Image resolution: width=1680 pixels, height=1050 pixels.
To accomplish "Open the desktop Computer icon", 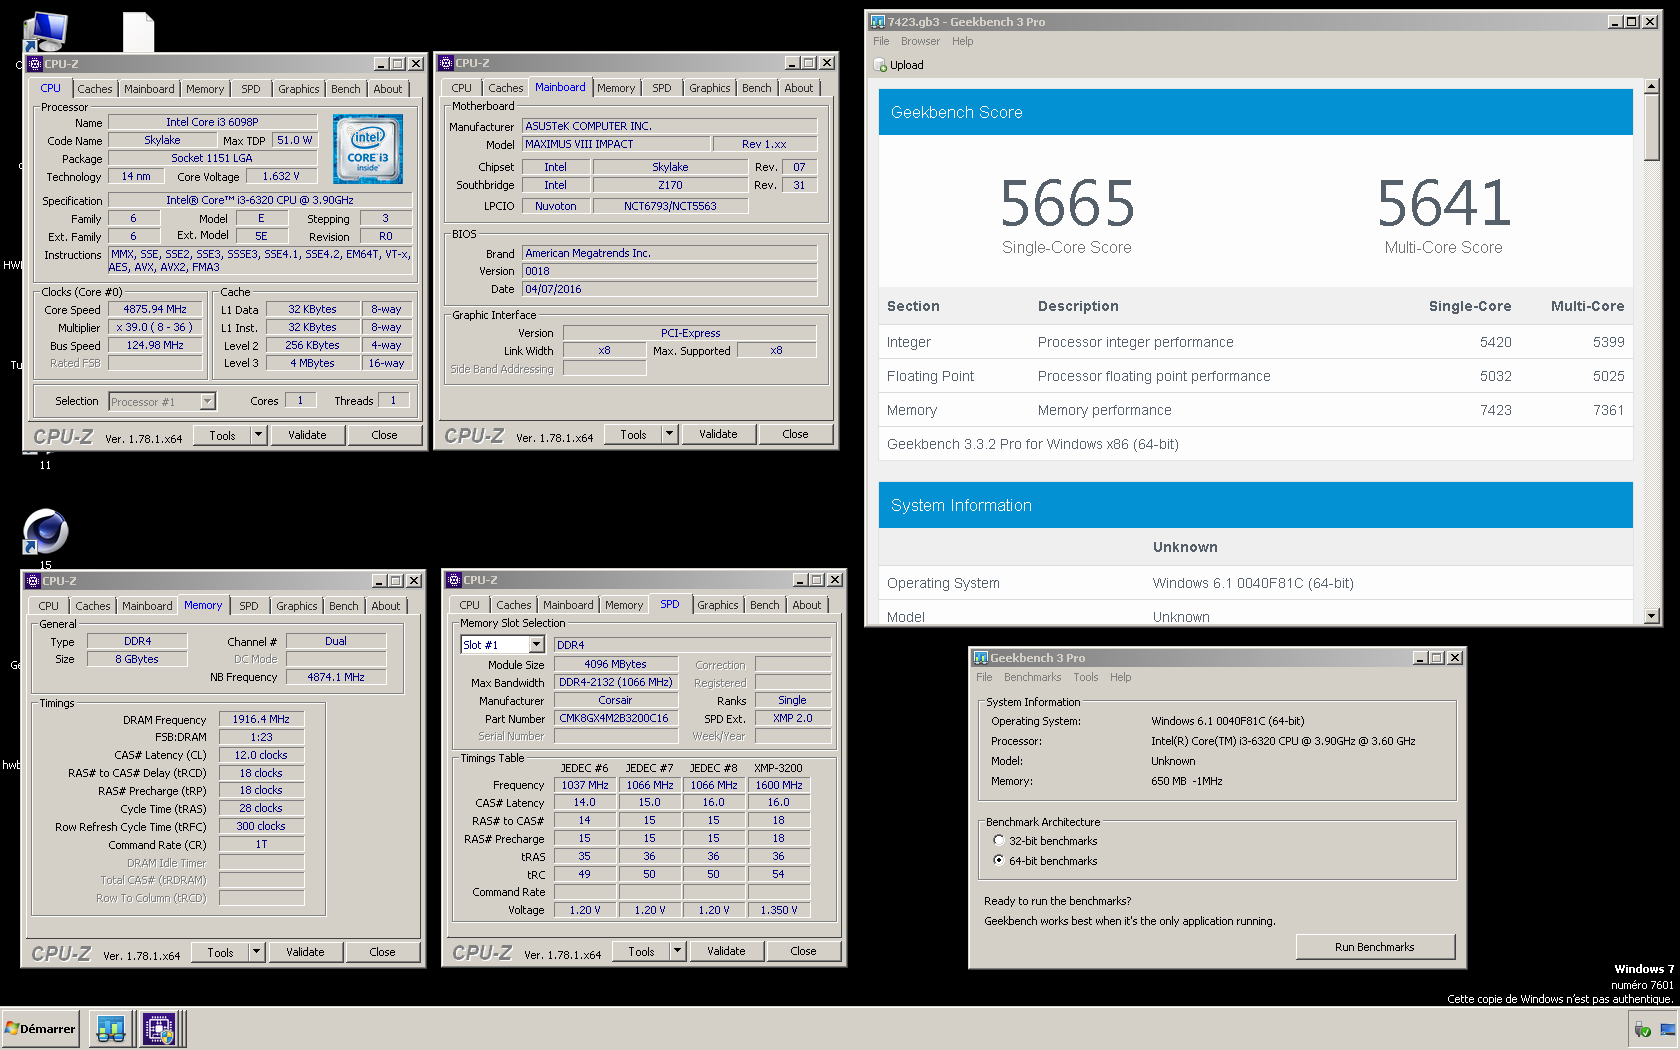I will pyautogui.click(x=44, y=31).
